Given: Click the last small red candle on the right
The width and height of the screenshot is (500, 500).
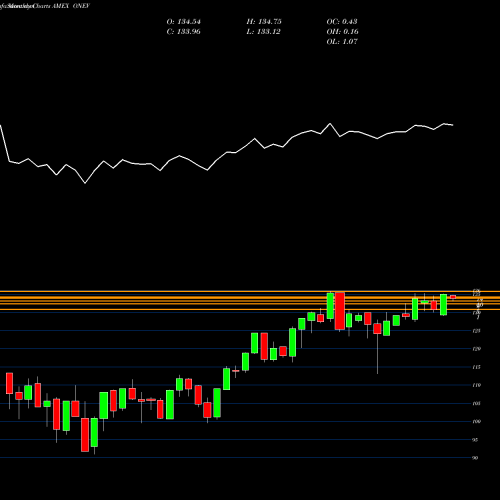Looking at the screenshot, I should [453, 297].
